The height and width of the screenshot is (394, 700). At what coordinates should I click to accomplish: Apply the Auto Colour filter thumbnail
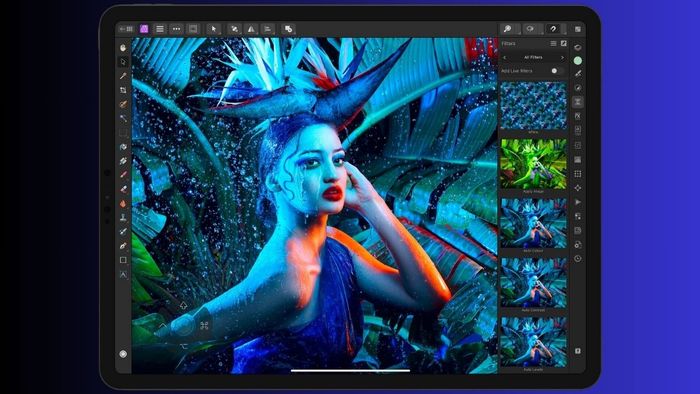pyautogui.click(x=533, y=223)
